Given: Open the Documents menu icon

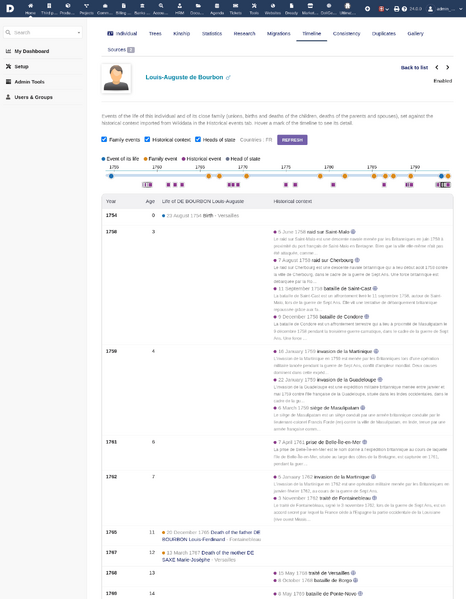Looking at the screenshot, I should (198, 6).
